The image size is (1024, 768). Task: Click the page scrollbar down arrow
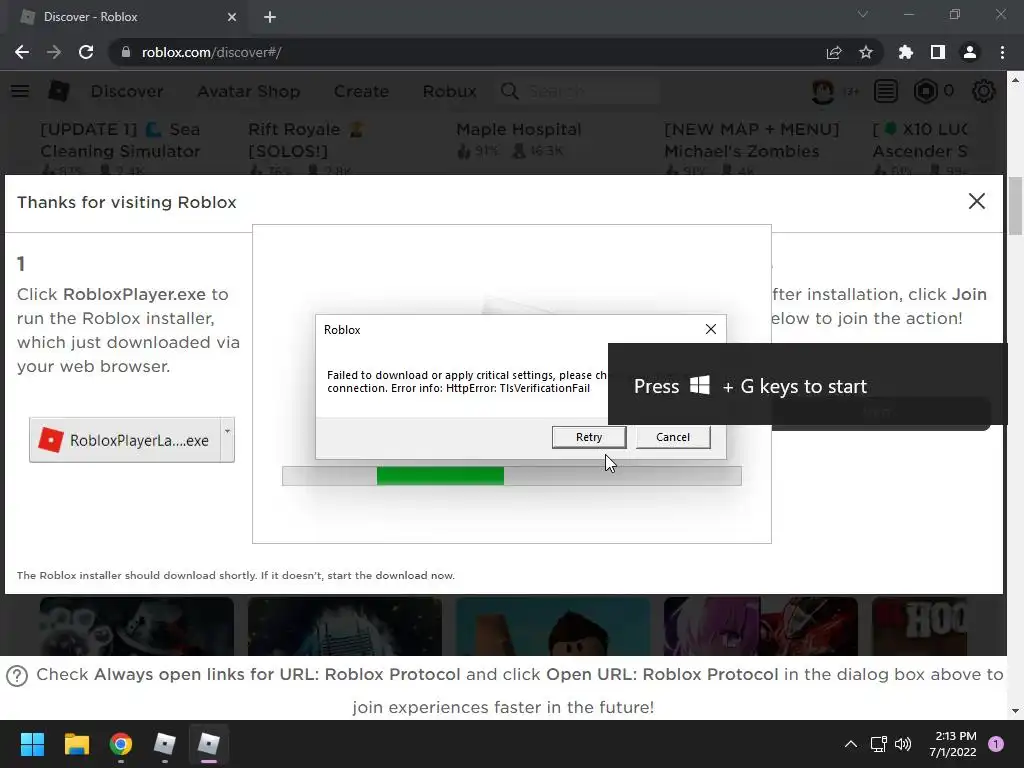tap(1015, 711)
